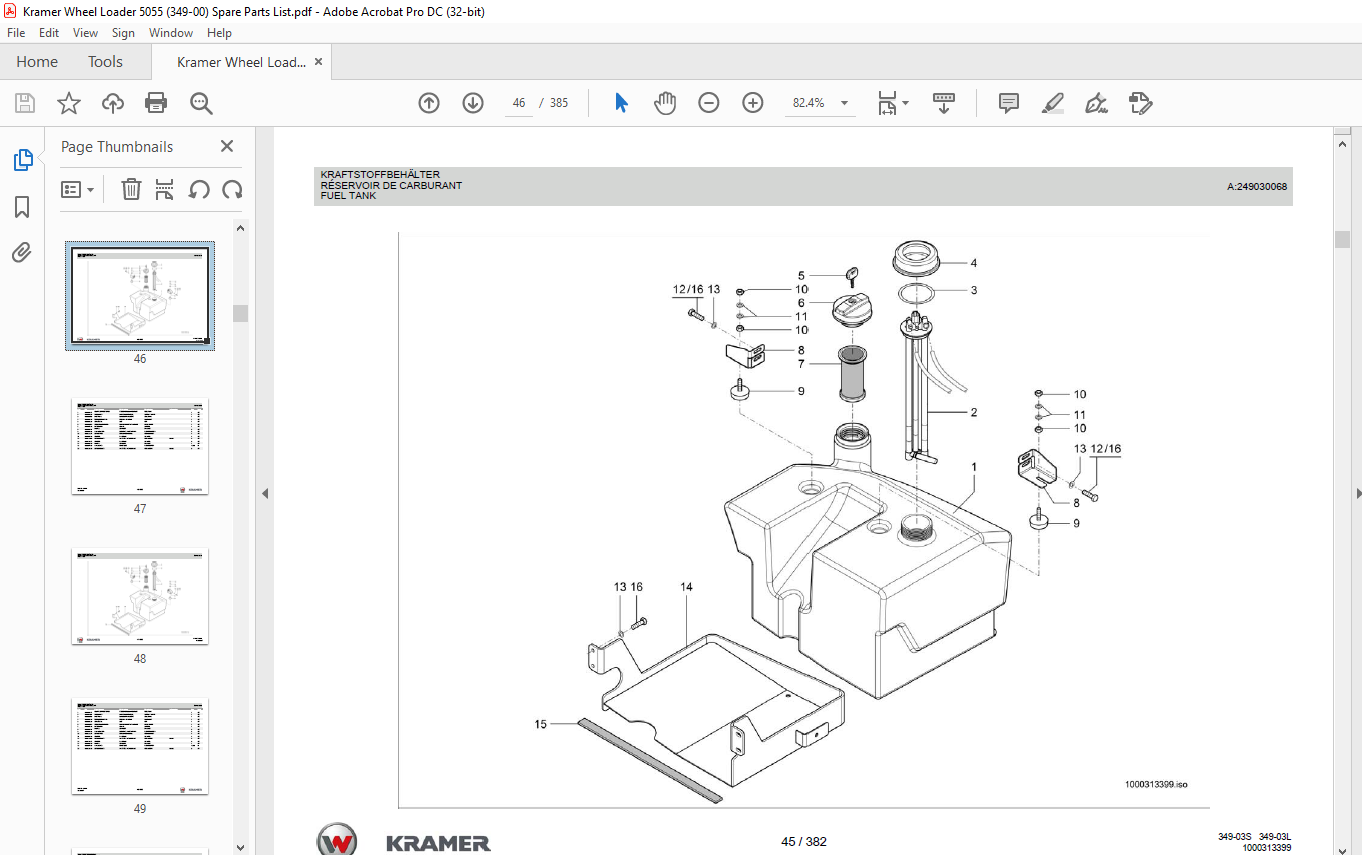The width and height of the screenshot is (1362, 855).
Task: Open the fit page options icon
Action: pyautogui.click(x=887, y=103)
